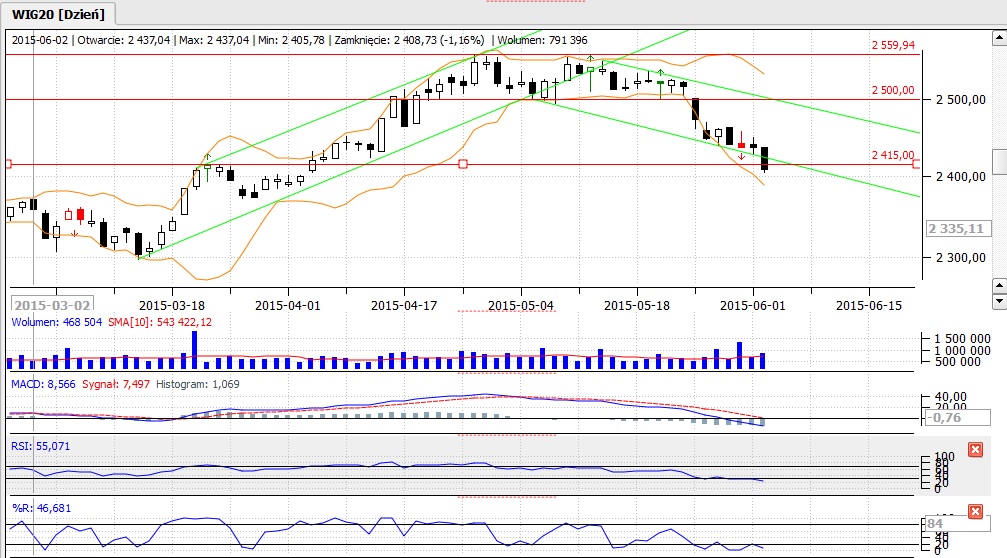This screenshot has width=1007, height=558.
Task: Click the Sygnał: 7,497 label
Action: [116, 384]
